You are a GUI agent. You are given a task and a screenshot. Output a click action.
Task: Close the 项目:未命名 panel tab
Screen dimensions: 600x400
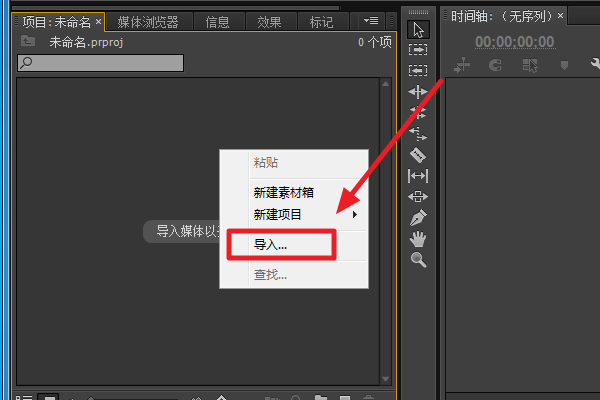(x=98, y=22)
